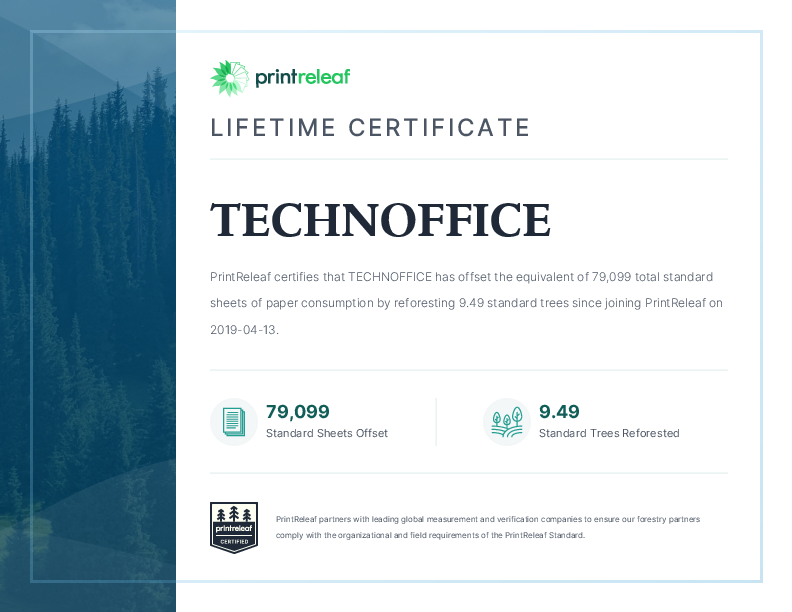Screen dimensions: 792x612
Task: Click the printreleaf wordmark beside the logo
Action: [302, 77]
